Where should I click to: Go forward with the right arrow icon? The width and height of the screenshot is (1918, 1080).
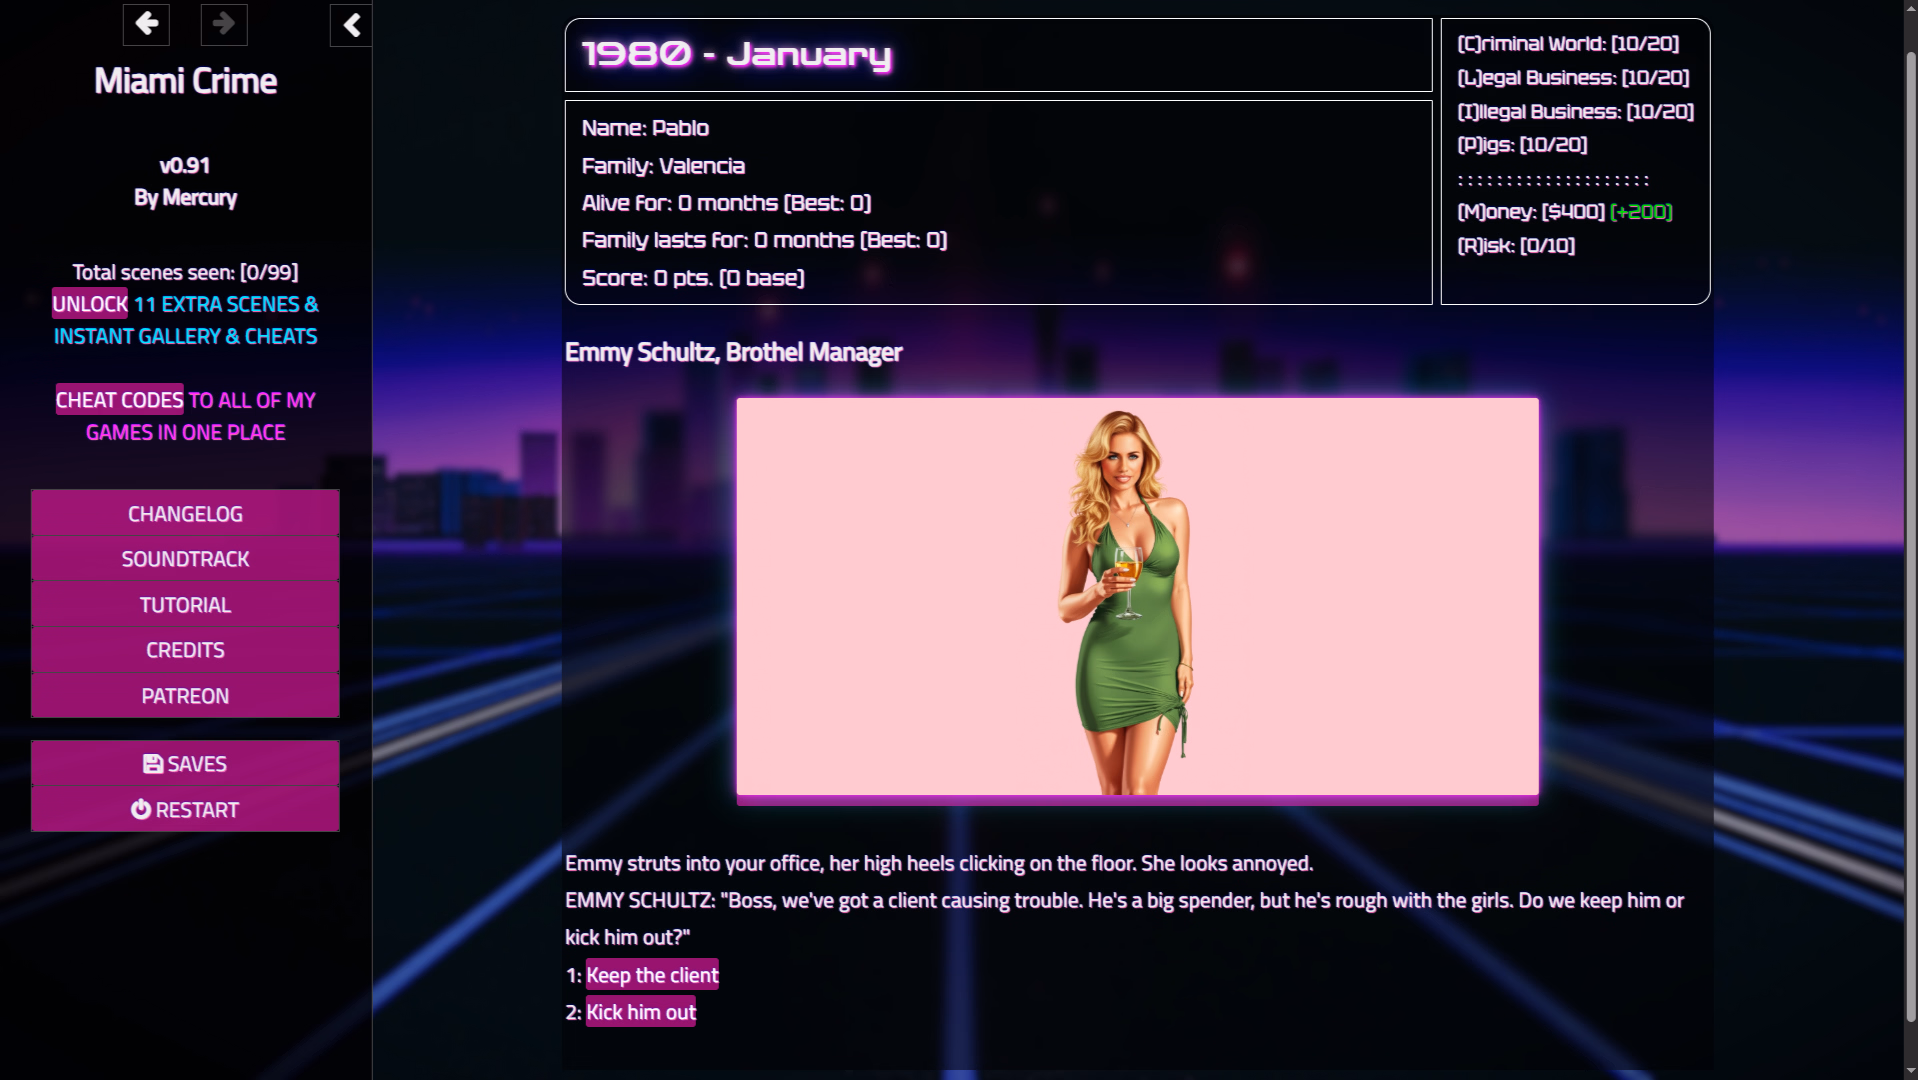tap(224, 24)
